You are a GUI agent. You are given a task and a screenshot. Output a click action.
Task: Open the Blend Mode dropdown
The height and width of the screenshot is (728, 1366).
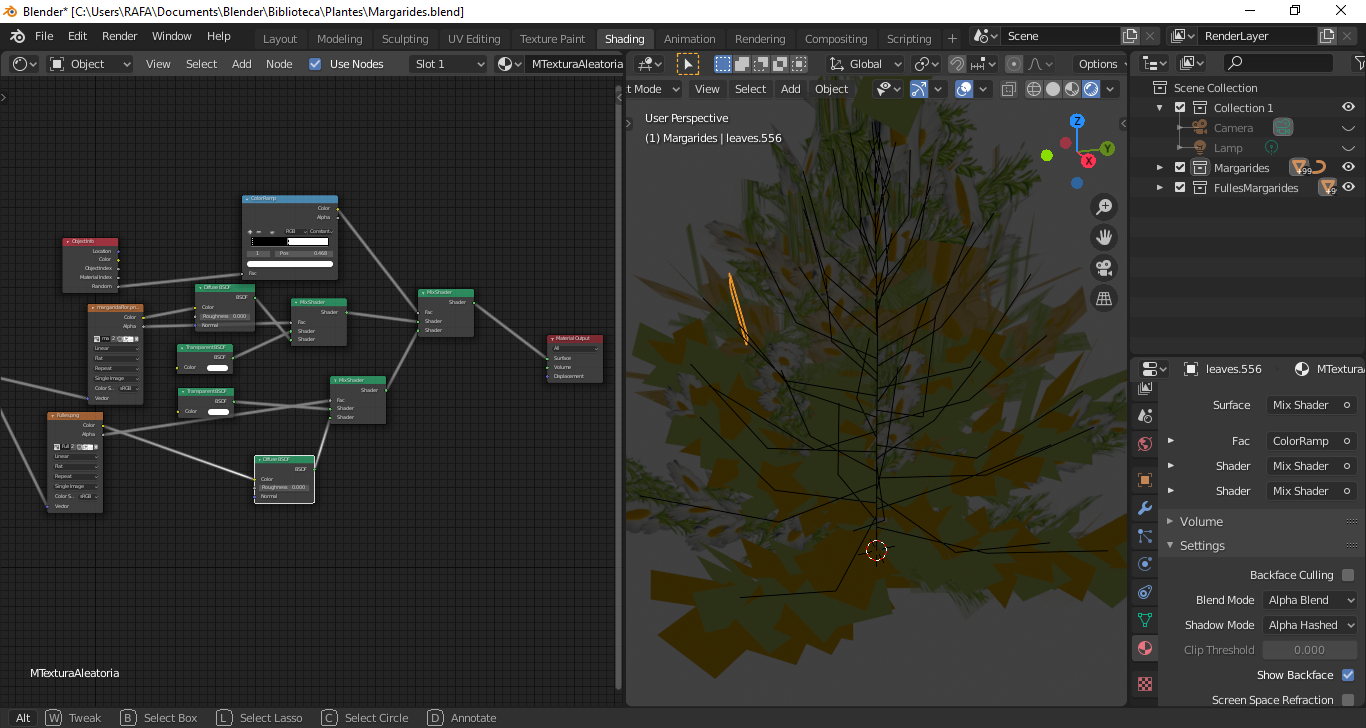coord(1310,600)
